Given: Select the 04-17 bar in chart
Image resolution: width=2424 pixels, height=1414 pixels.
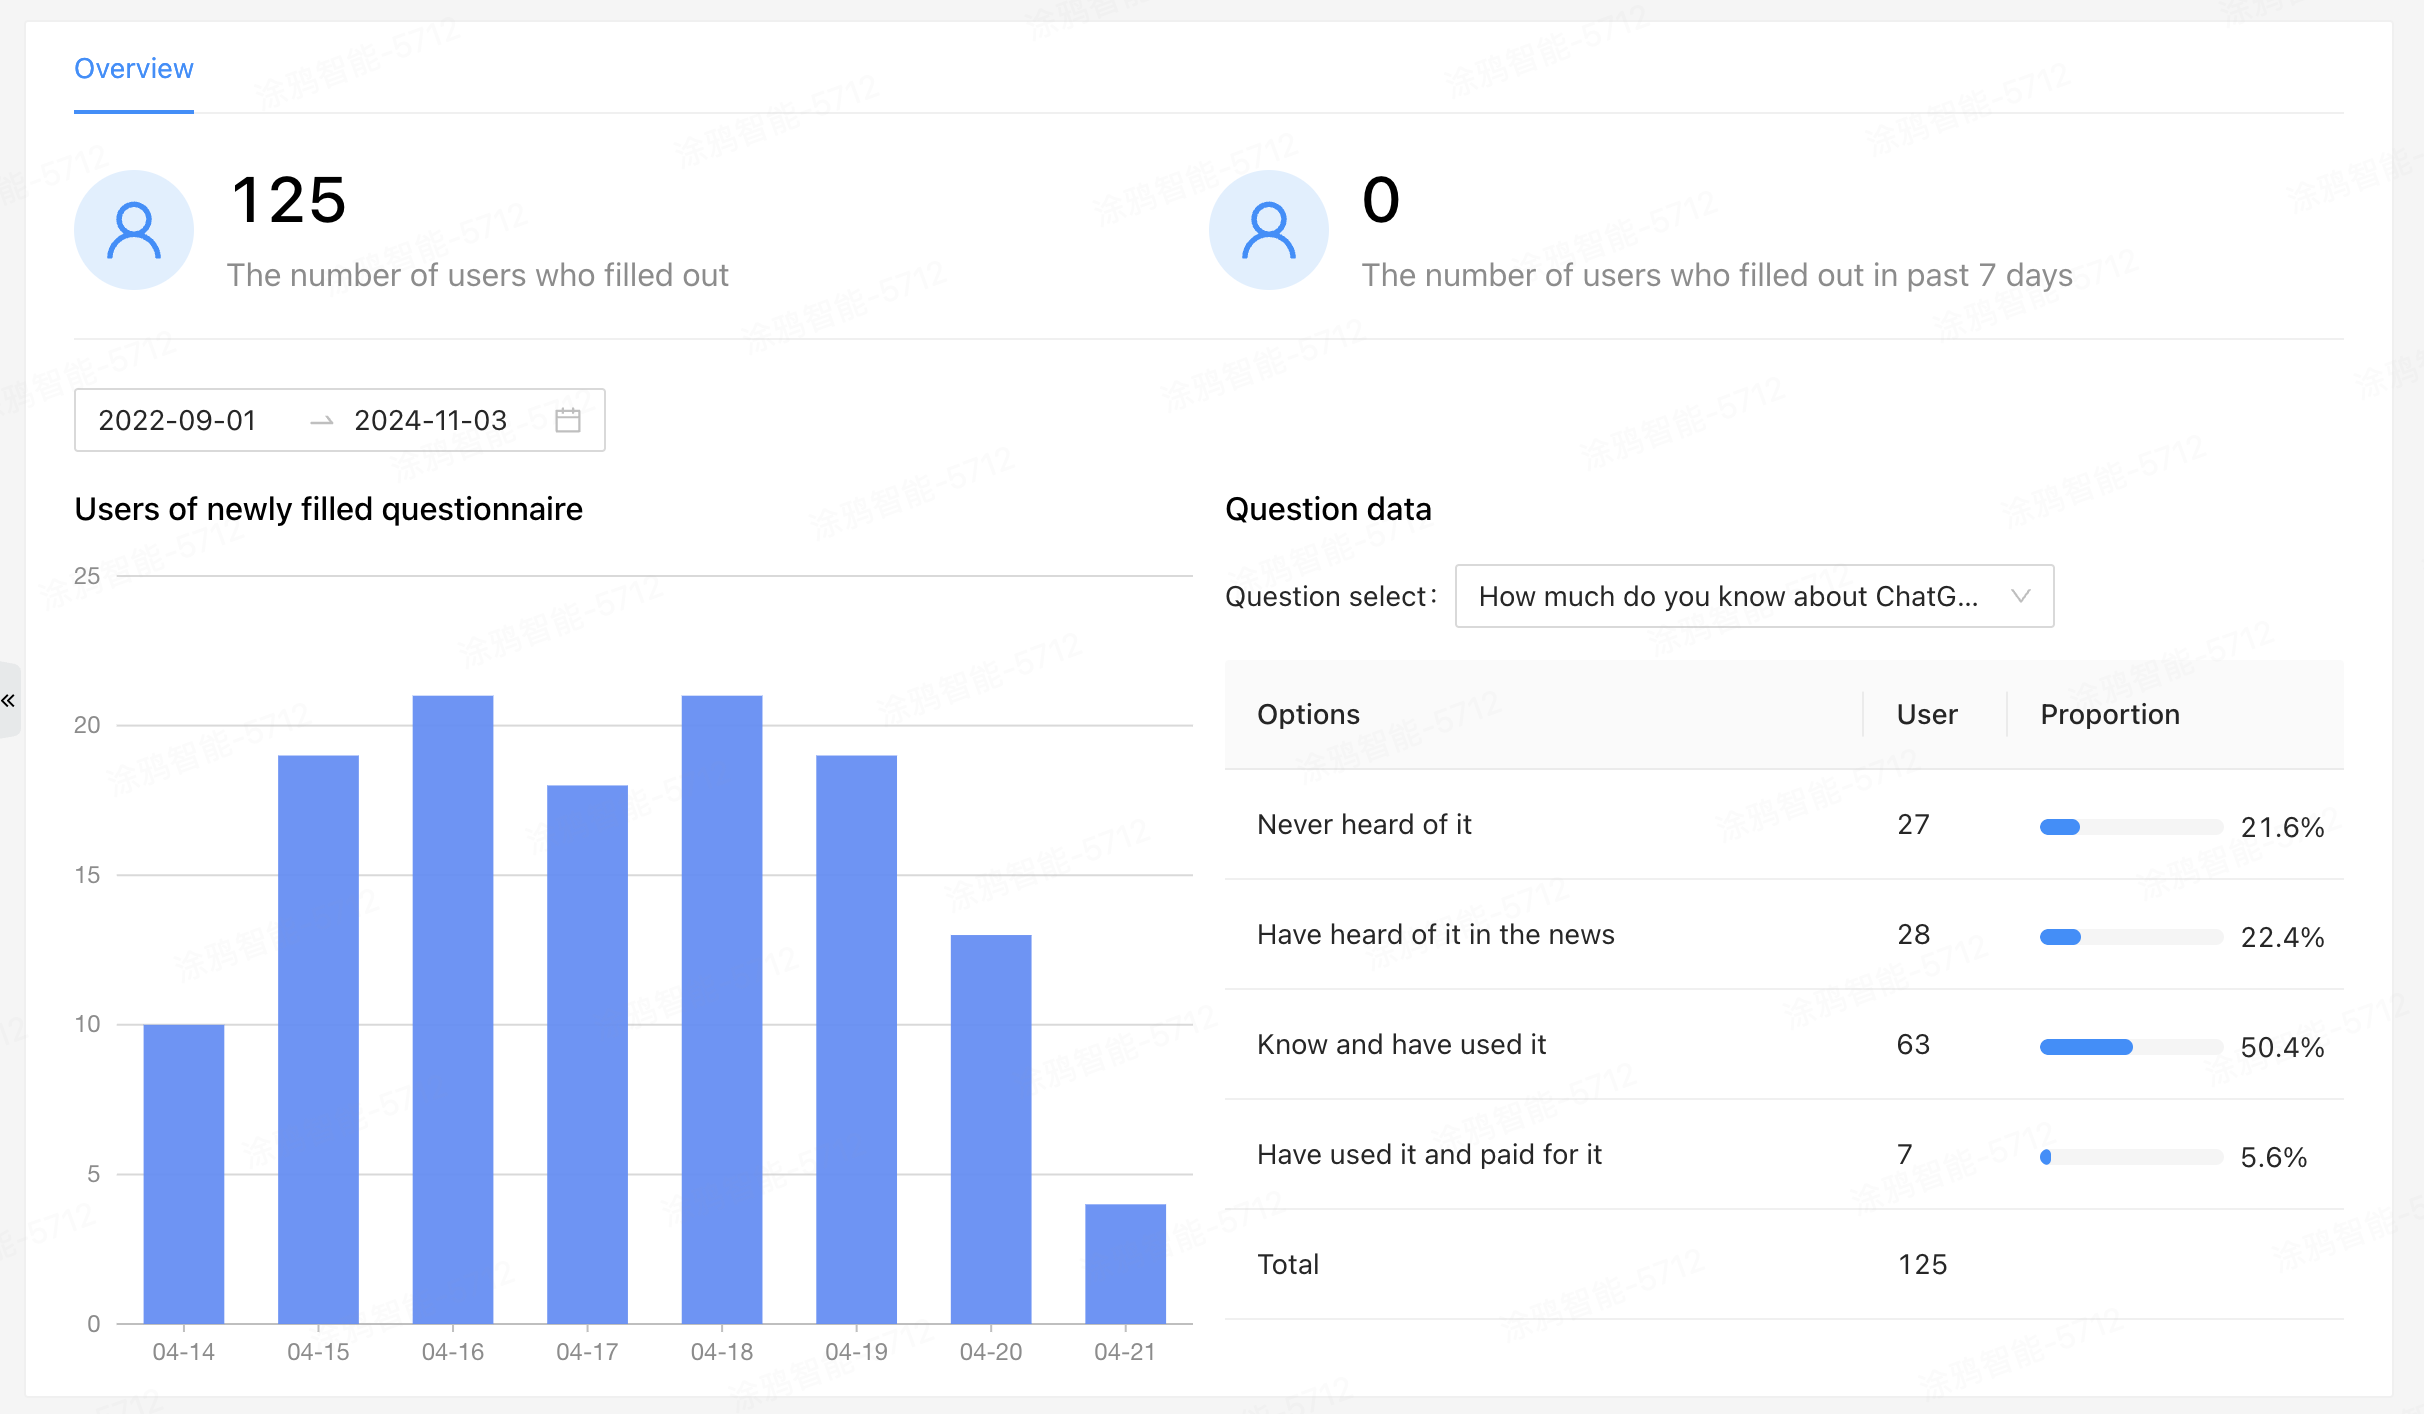Looking at the screenshot, I should 587,1054.
